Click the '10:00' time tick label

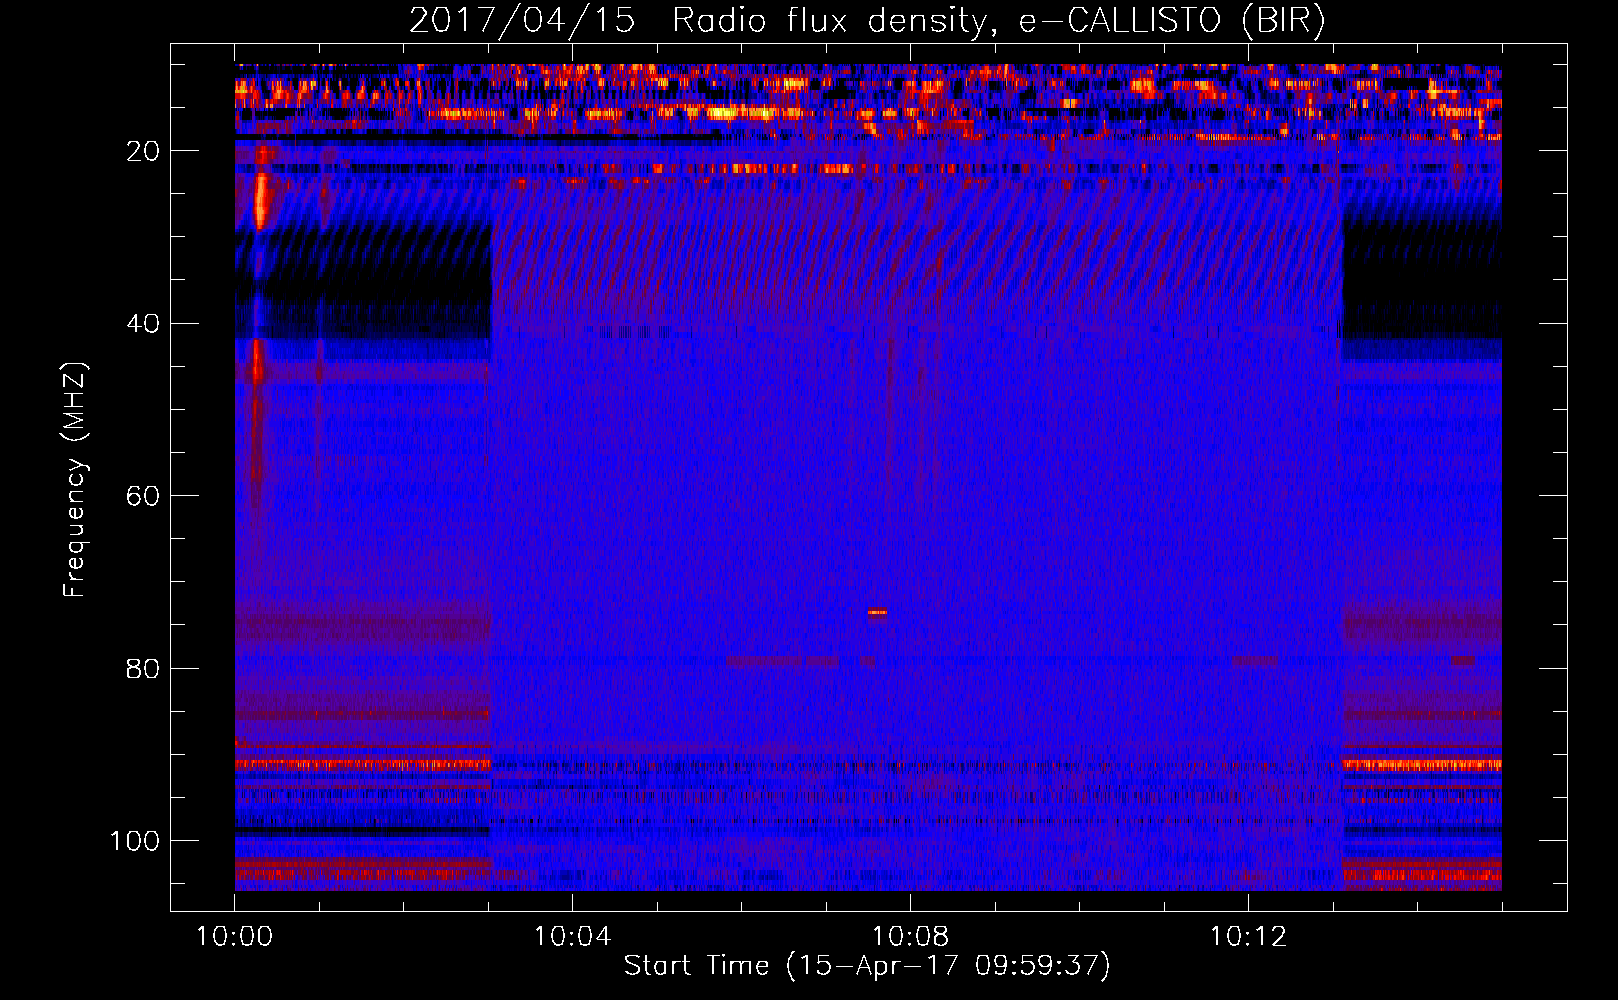[234, 937]
